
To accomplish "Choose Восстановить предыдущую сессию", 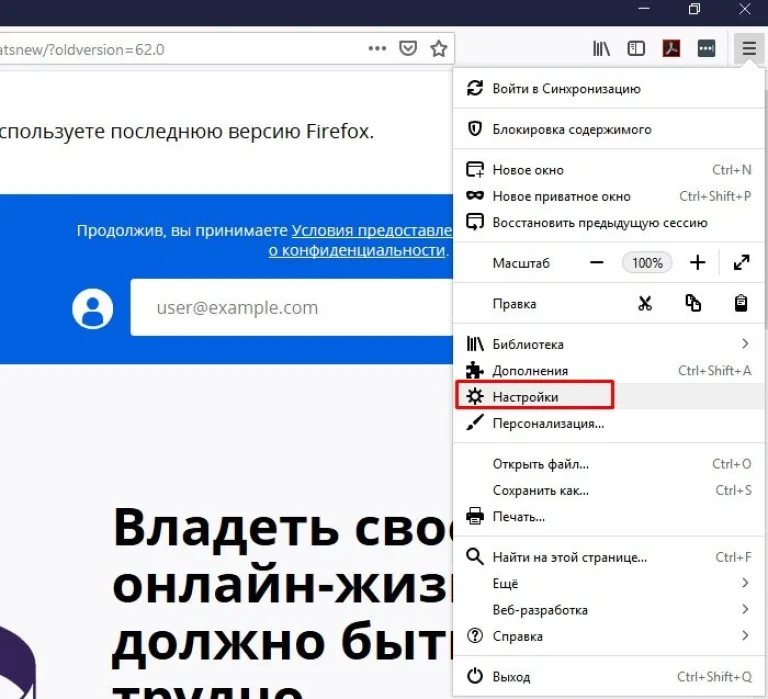I will [608, 223].
